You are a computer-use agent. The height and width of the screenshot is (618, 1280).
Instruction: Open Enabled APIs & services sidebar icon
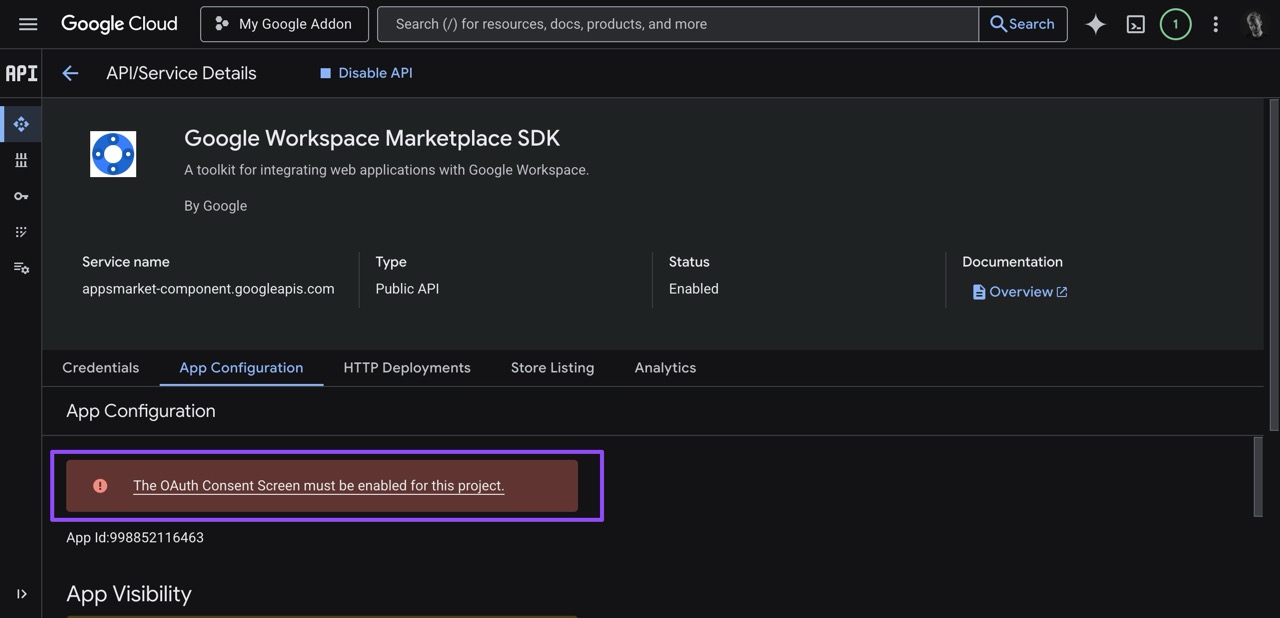point(21,124)
